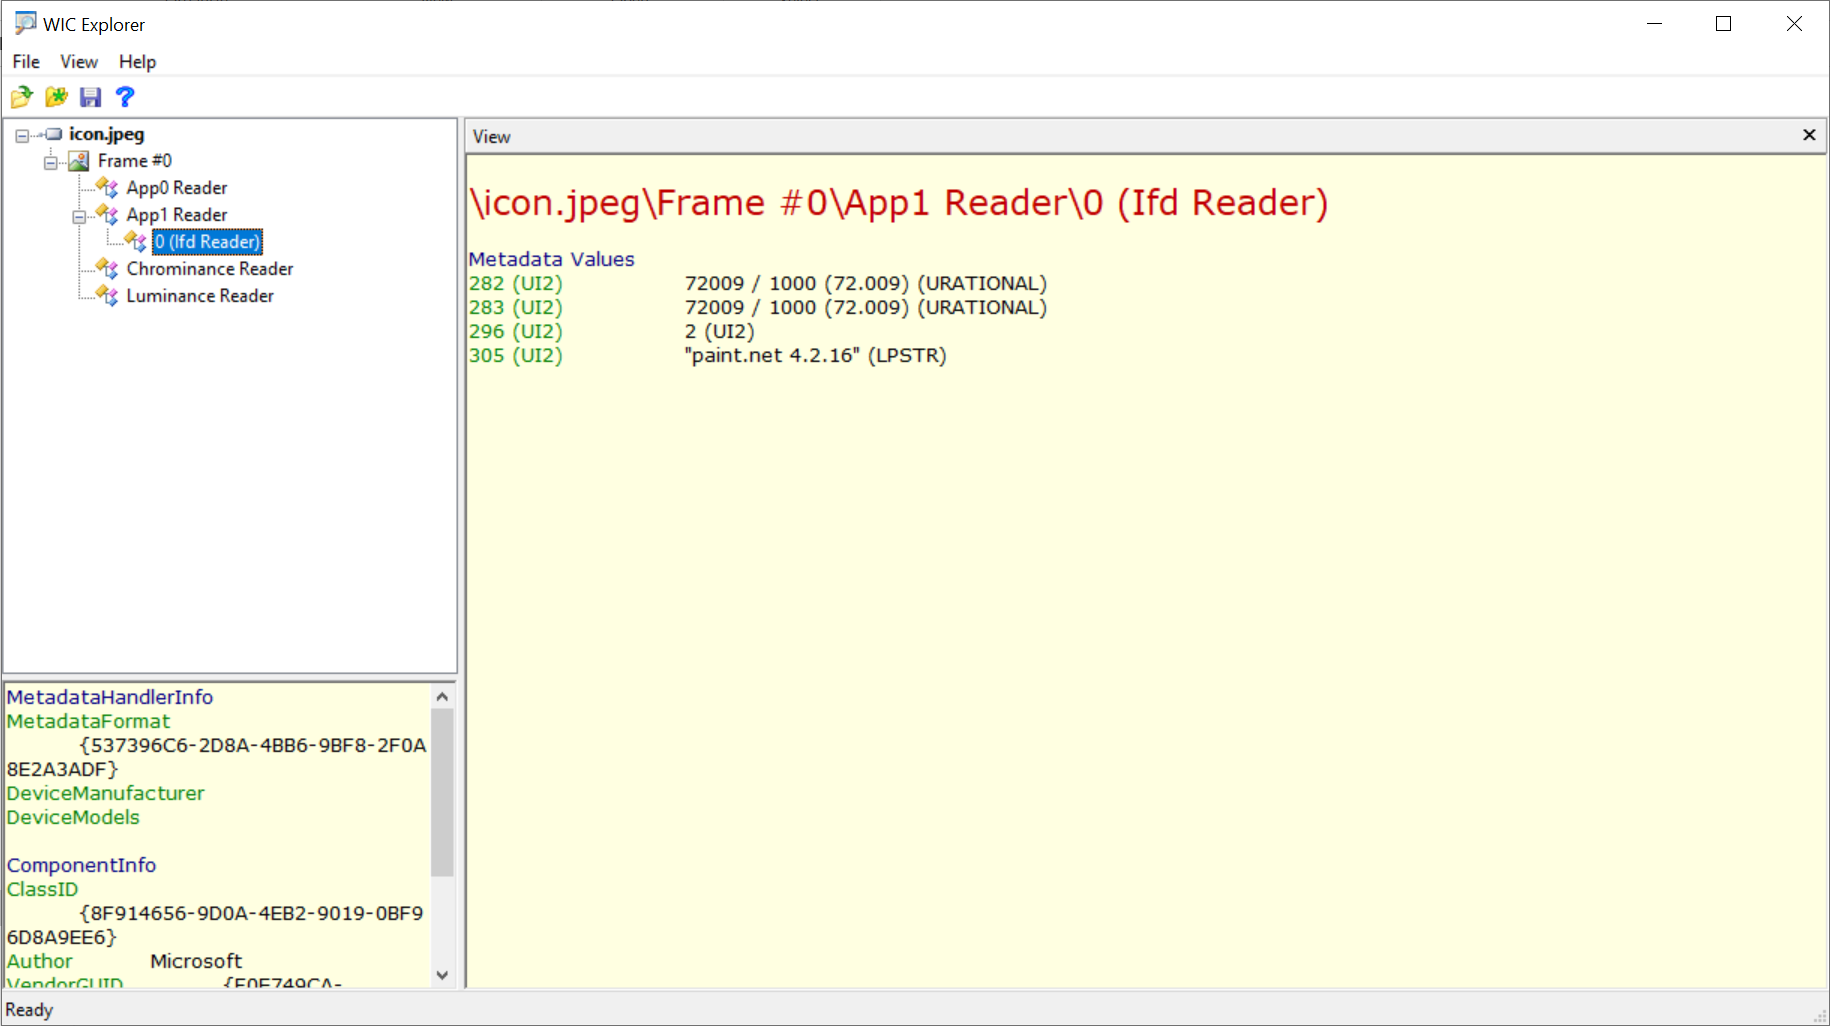The width and height of the screenshot is (1830, 1026).
Task: Click the Frame #0 image thumbnail icon
Action: [78, 160]
